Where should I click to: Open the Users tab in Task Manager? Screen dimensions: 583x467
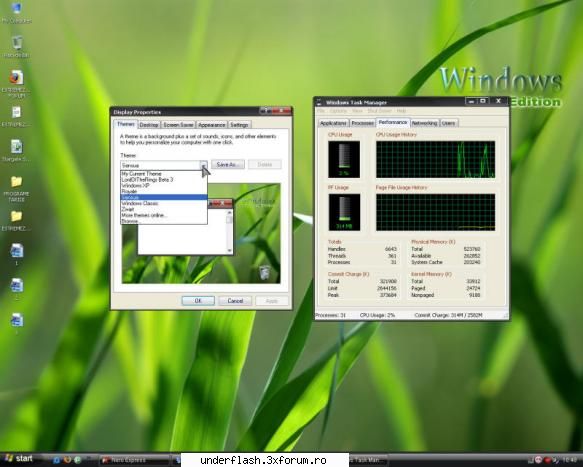pyautogui.click(x=449, y=123)
